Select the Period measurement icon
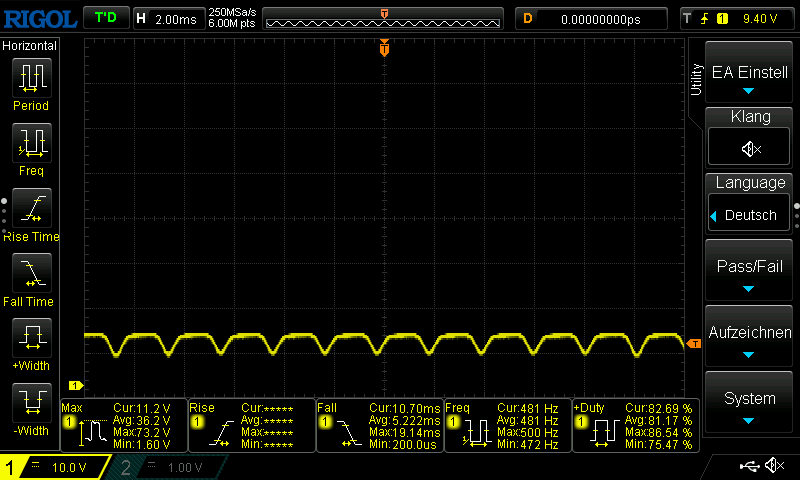 (x=32, y=78)
